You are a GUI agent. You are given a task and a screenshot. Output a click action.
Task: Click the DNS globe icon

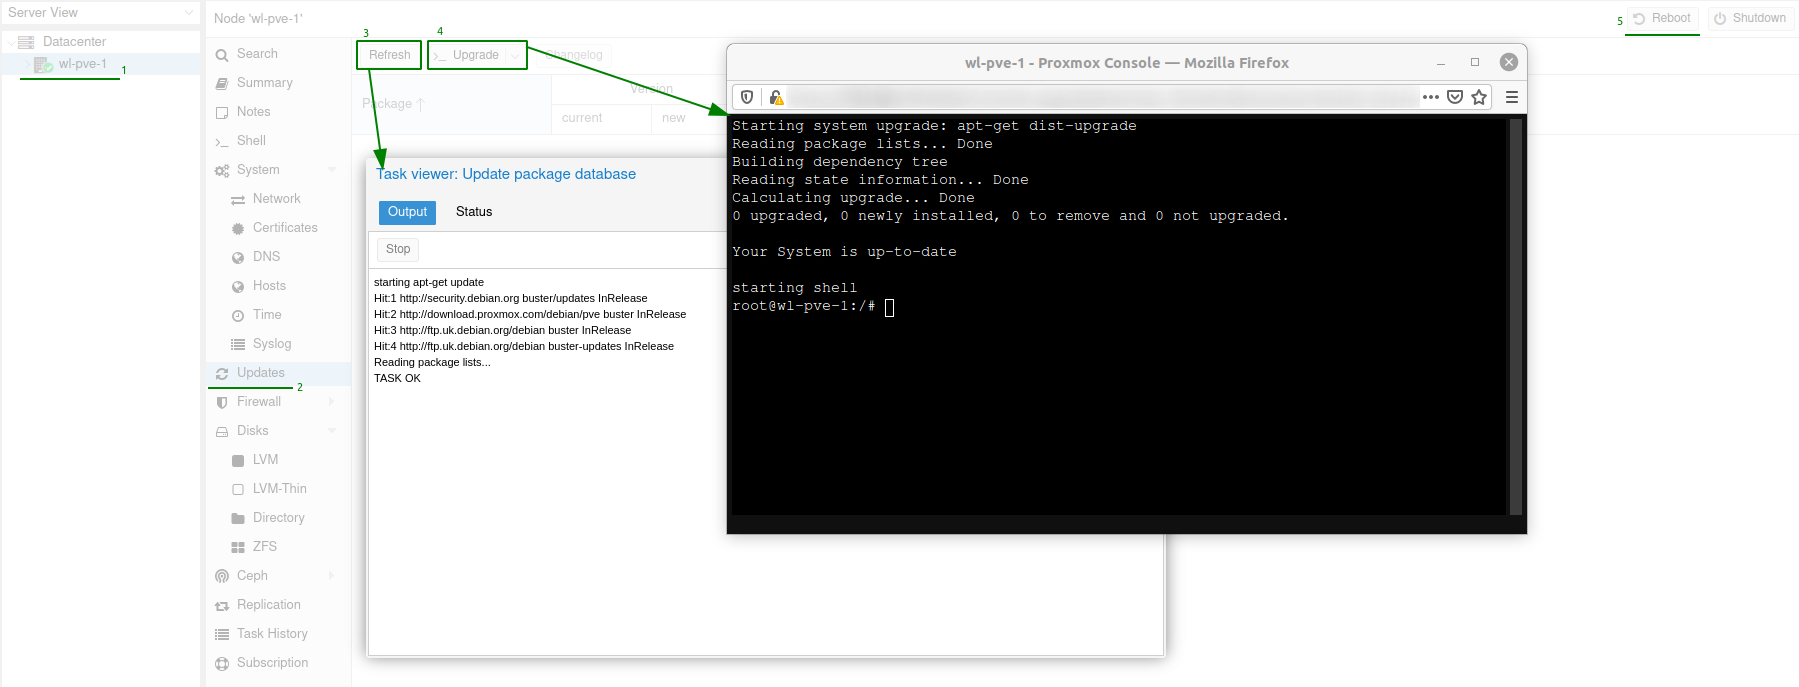(x=238, y=258)
